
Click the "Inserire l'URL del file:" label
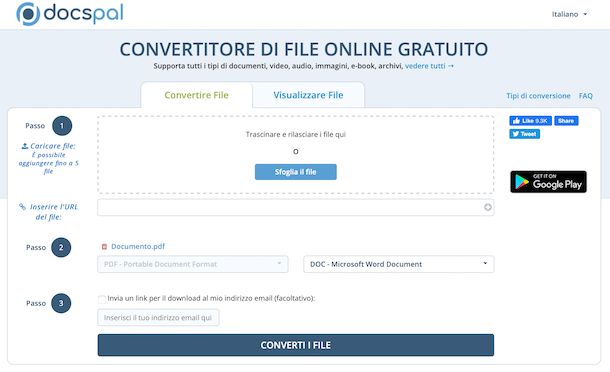coord(54,212)
